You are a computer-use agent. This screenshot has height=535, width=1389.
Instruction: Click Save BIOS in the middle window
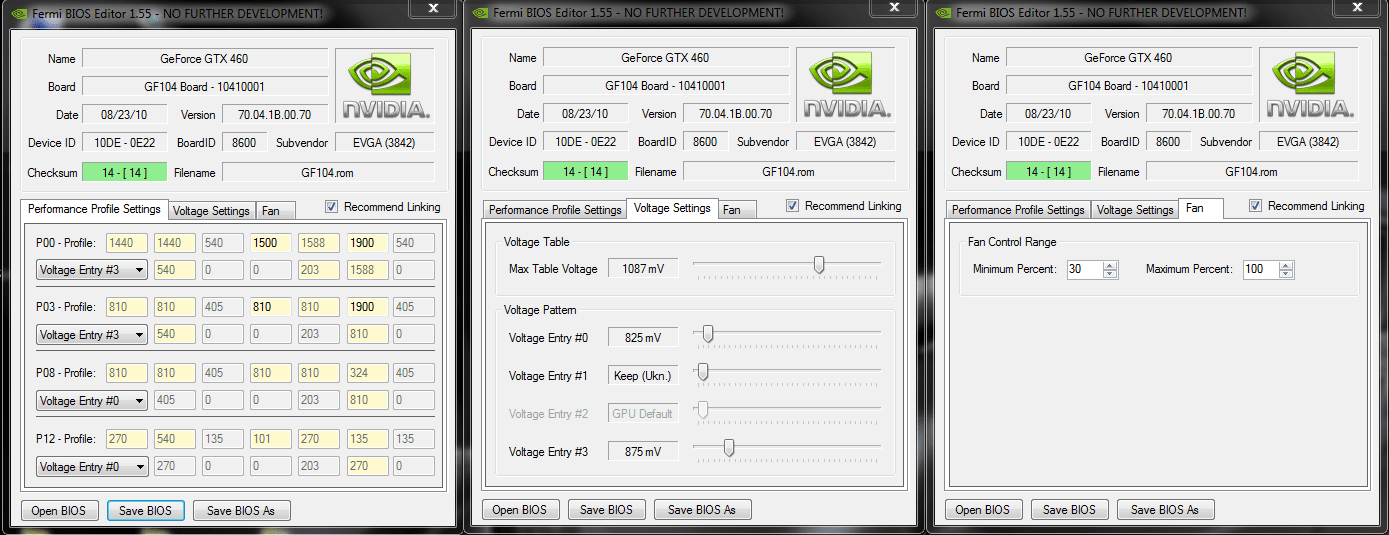[606, 509]
